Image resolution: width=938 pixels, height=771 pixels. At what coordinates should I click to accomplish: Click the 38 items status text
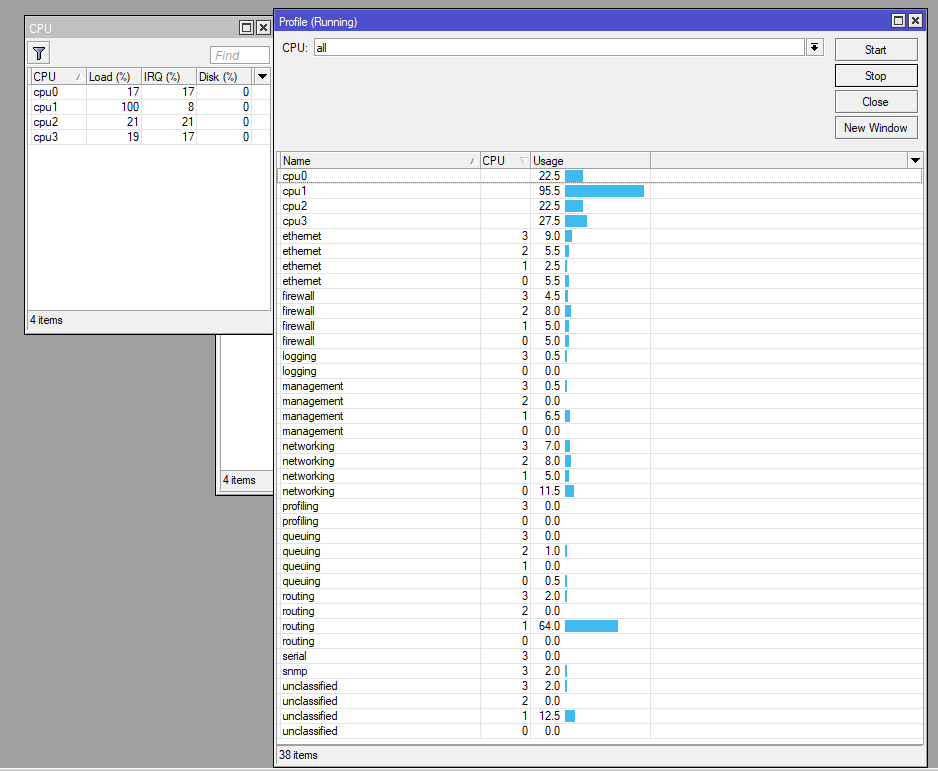pyautogui.click(x=298, y=755)
